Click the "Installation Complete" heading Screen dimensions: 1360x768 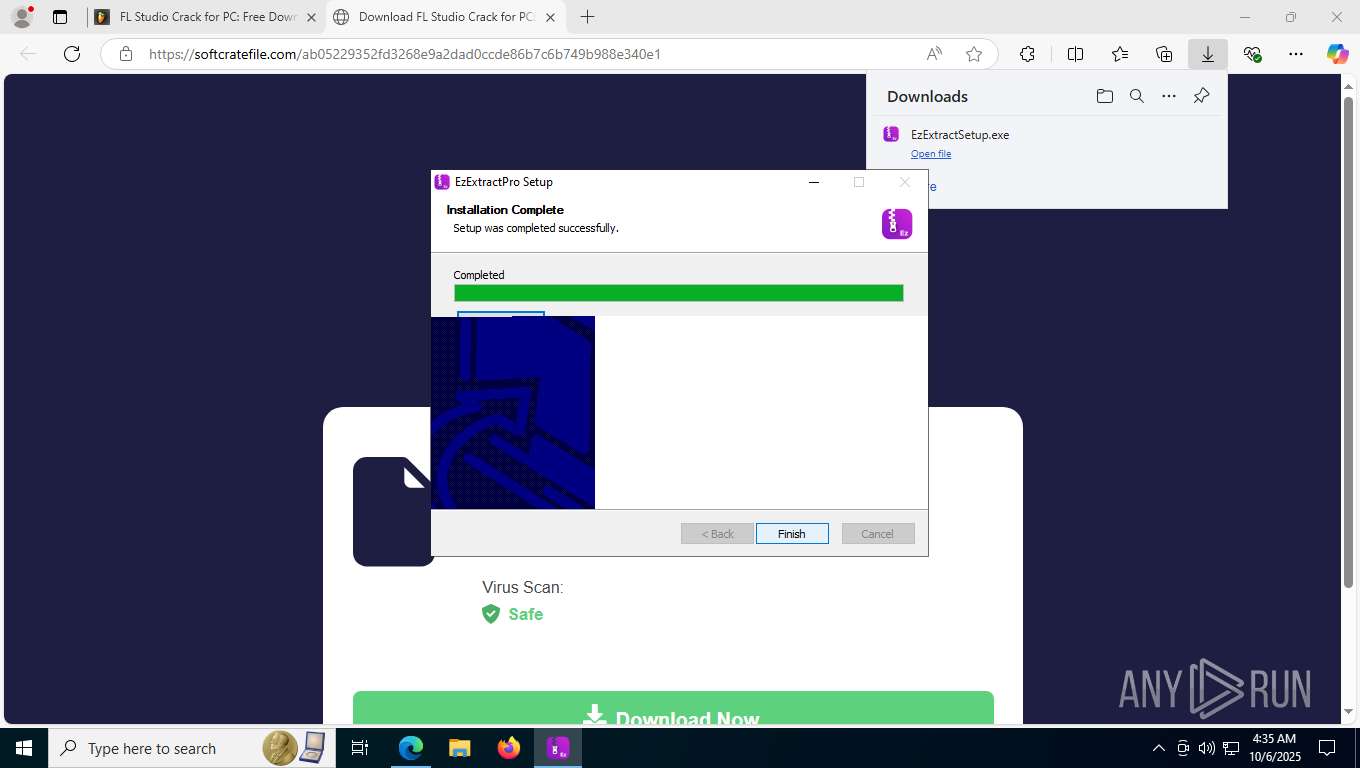pyautogui.click(x=505, y=210)
